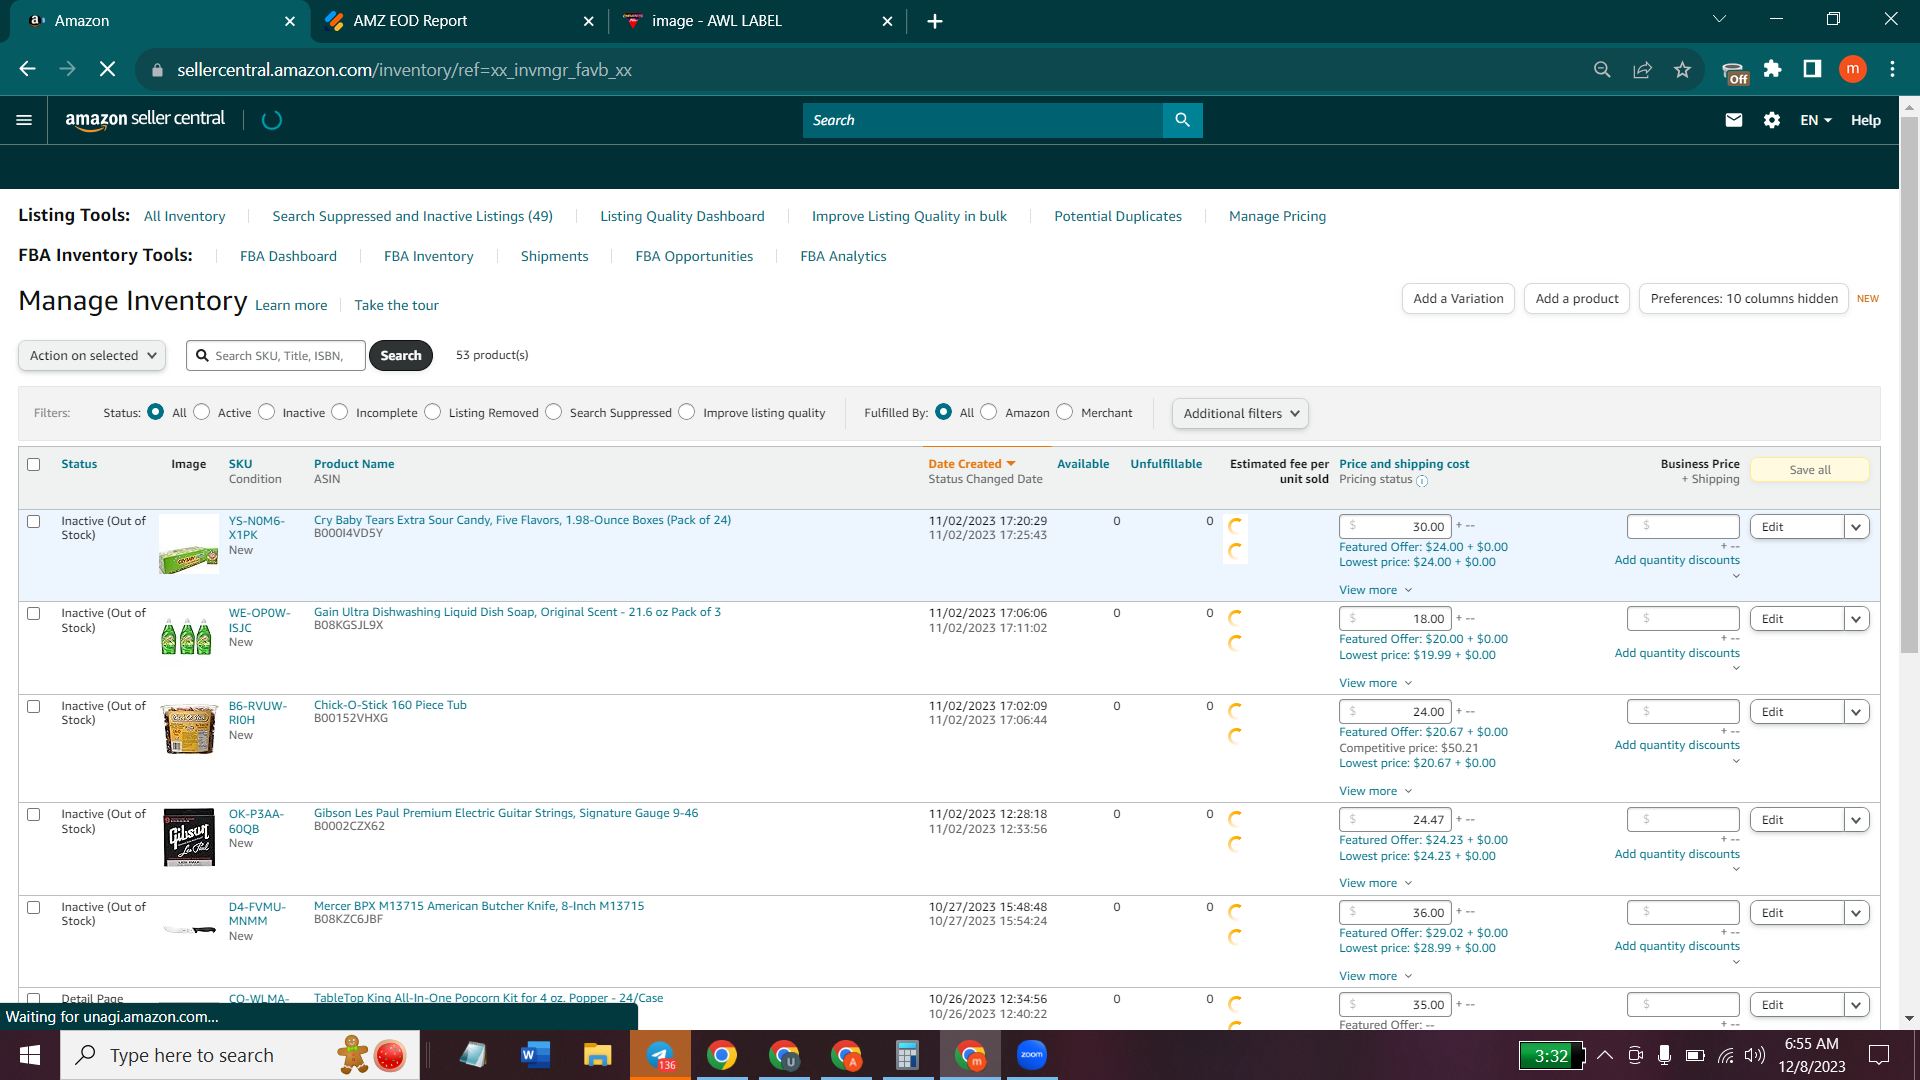The height and width of the screenshot is (1080, 1920).
Task: Open Calculator from taskbar
Action: 907,1055
